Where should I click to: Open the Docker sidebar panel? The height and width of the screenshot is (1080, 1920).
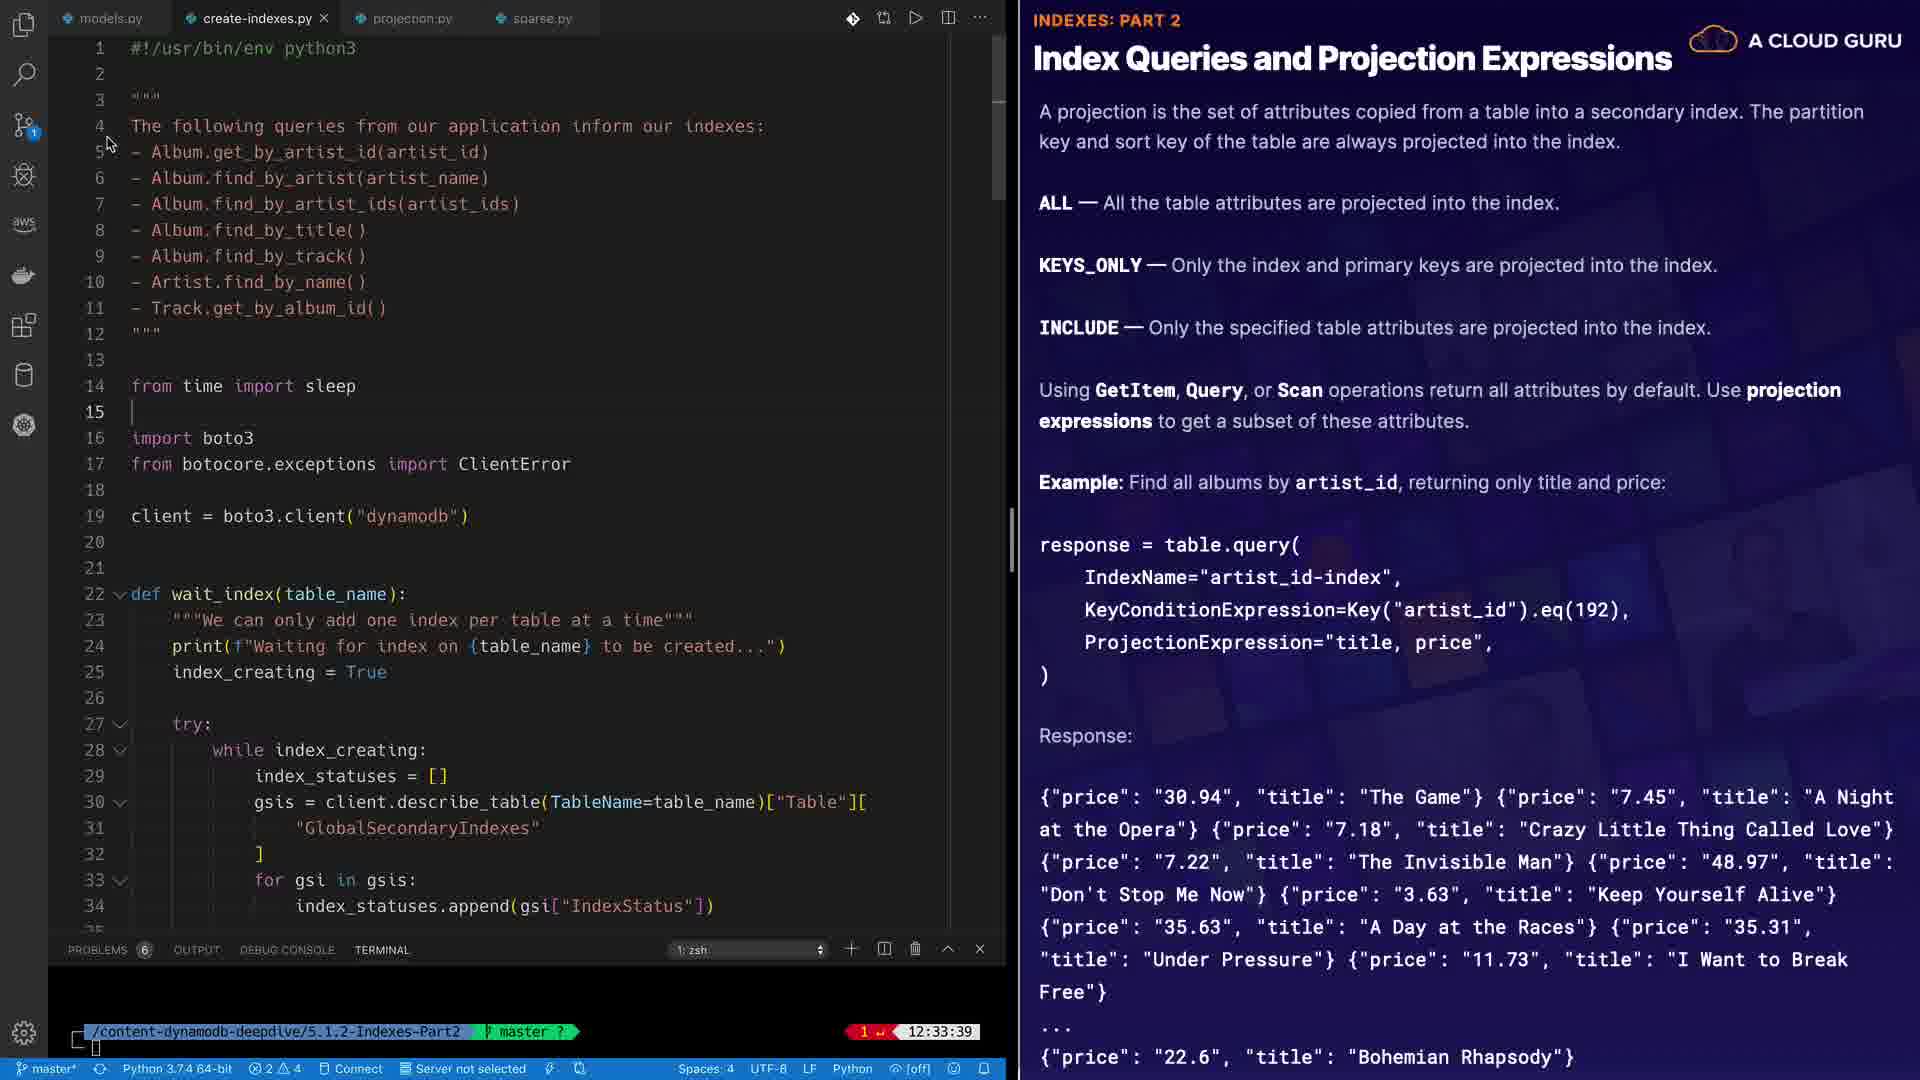(x=24, y=275)
